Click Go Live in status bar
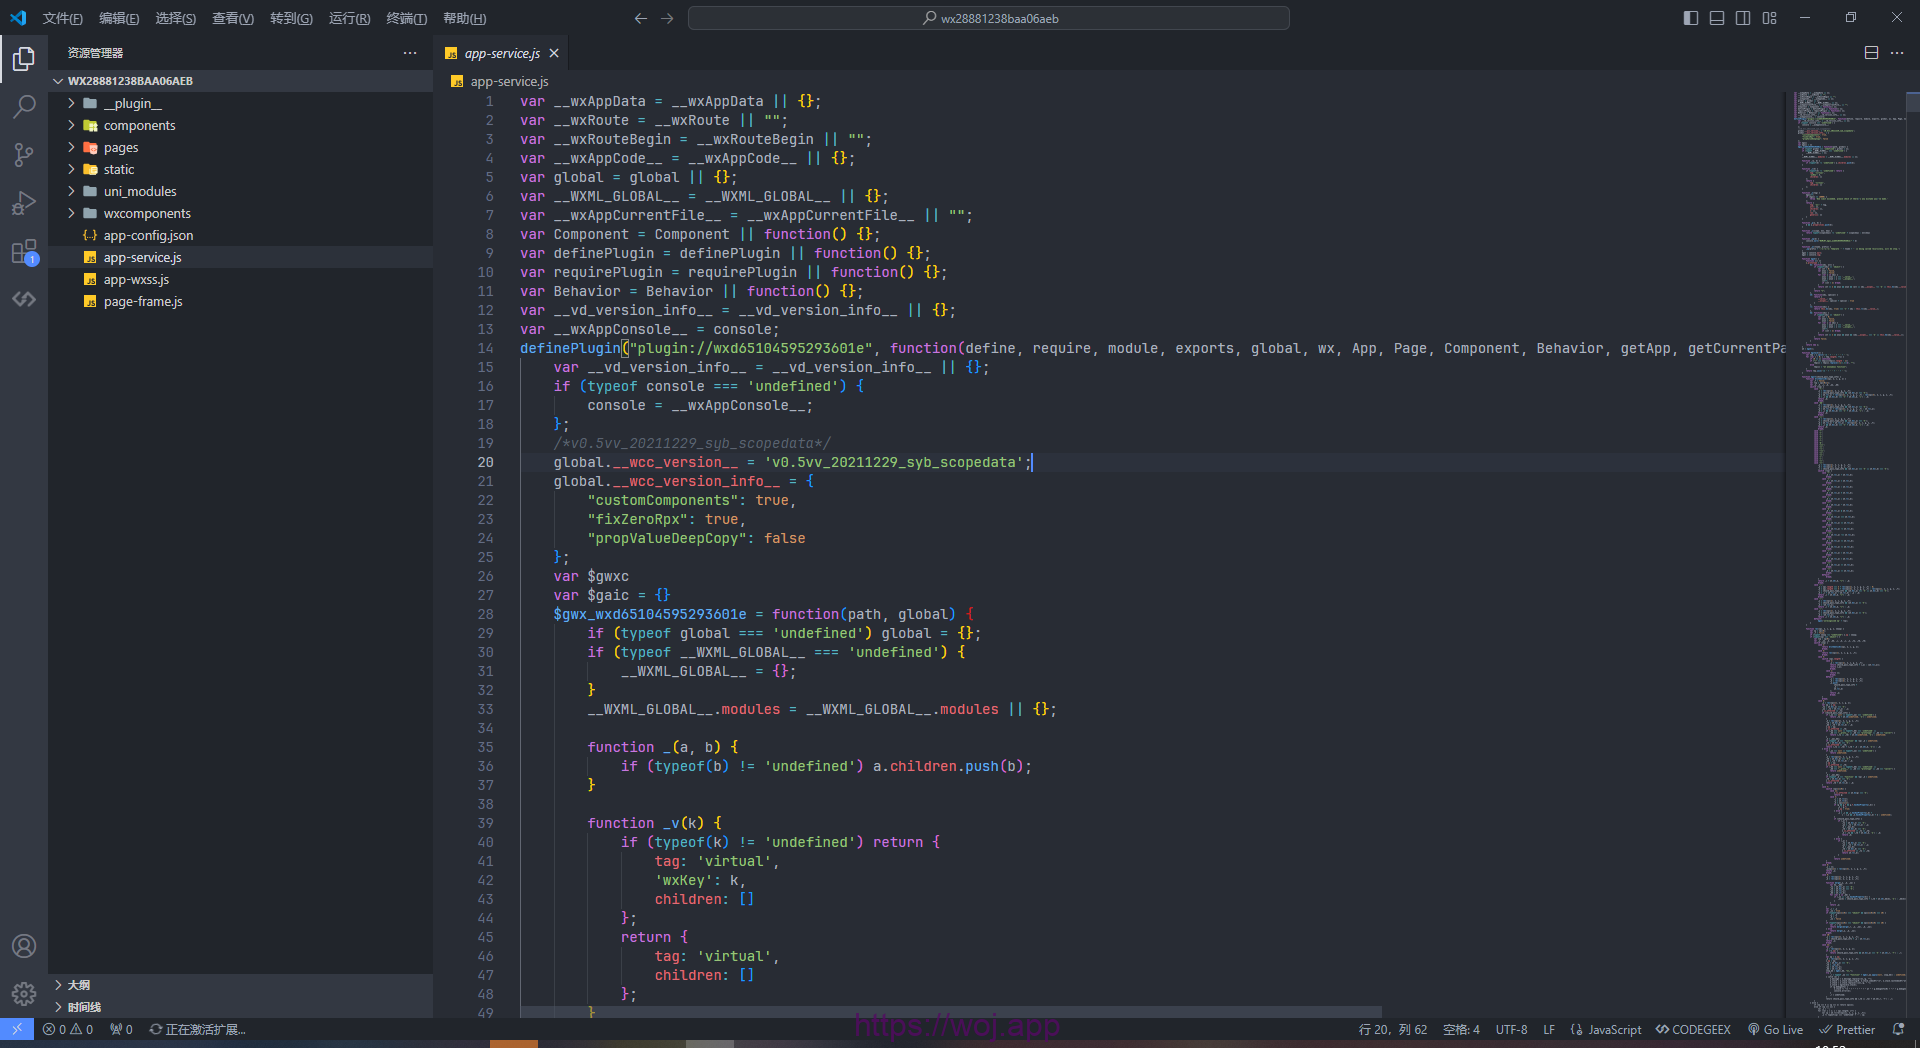The width and height of the screenshot is (1920, 1048). point(1775,1029)
